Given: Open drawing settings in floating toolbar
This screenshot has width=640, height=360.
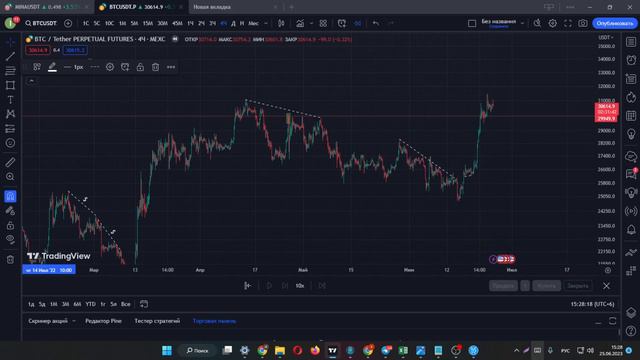Looking at the screenshot, I should coord(110,67).
